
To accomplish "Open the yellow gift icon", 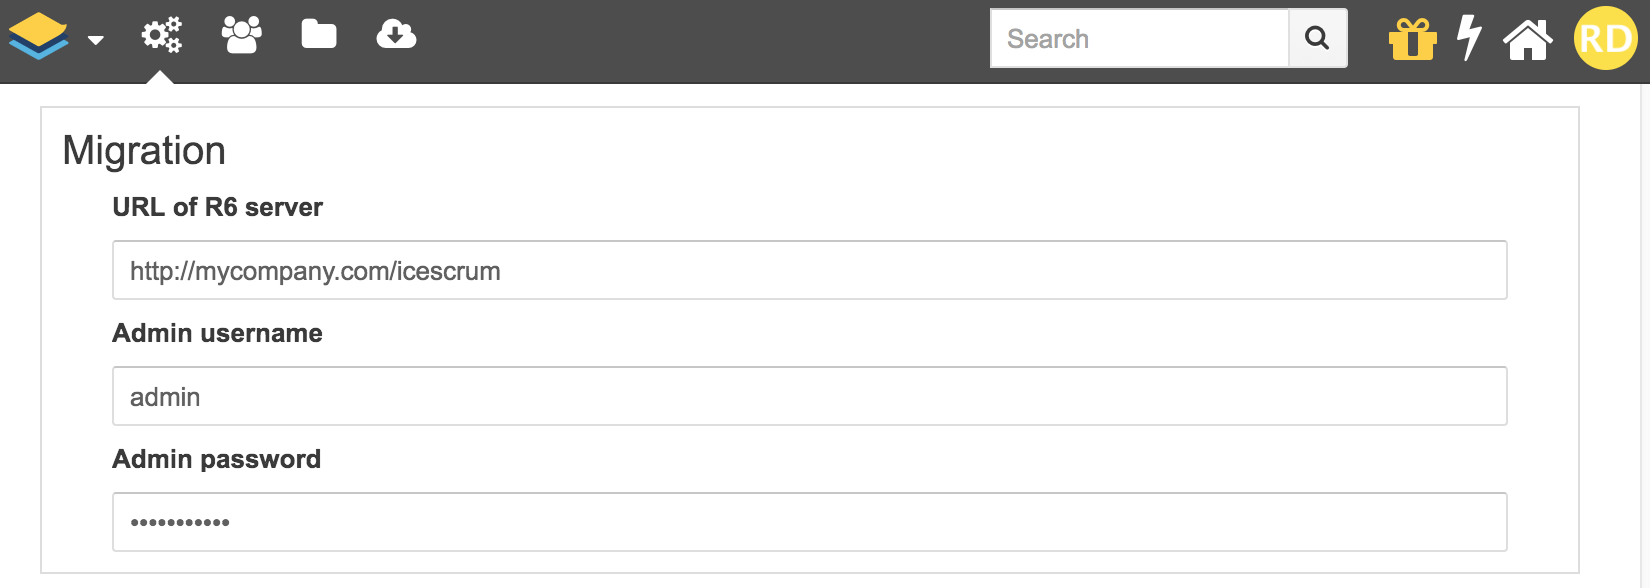I will pos(1412,40).
